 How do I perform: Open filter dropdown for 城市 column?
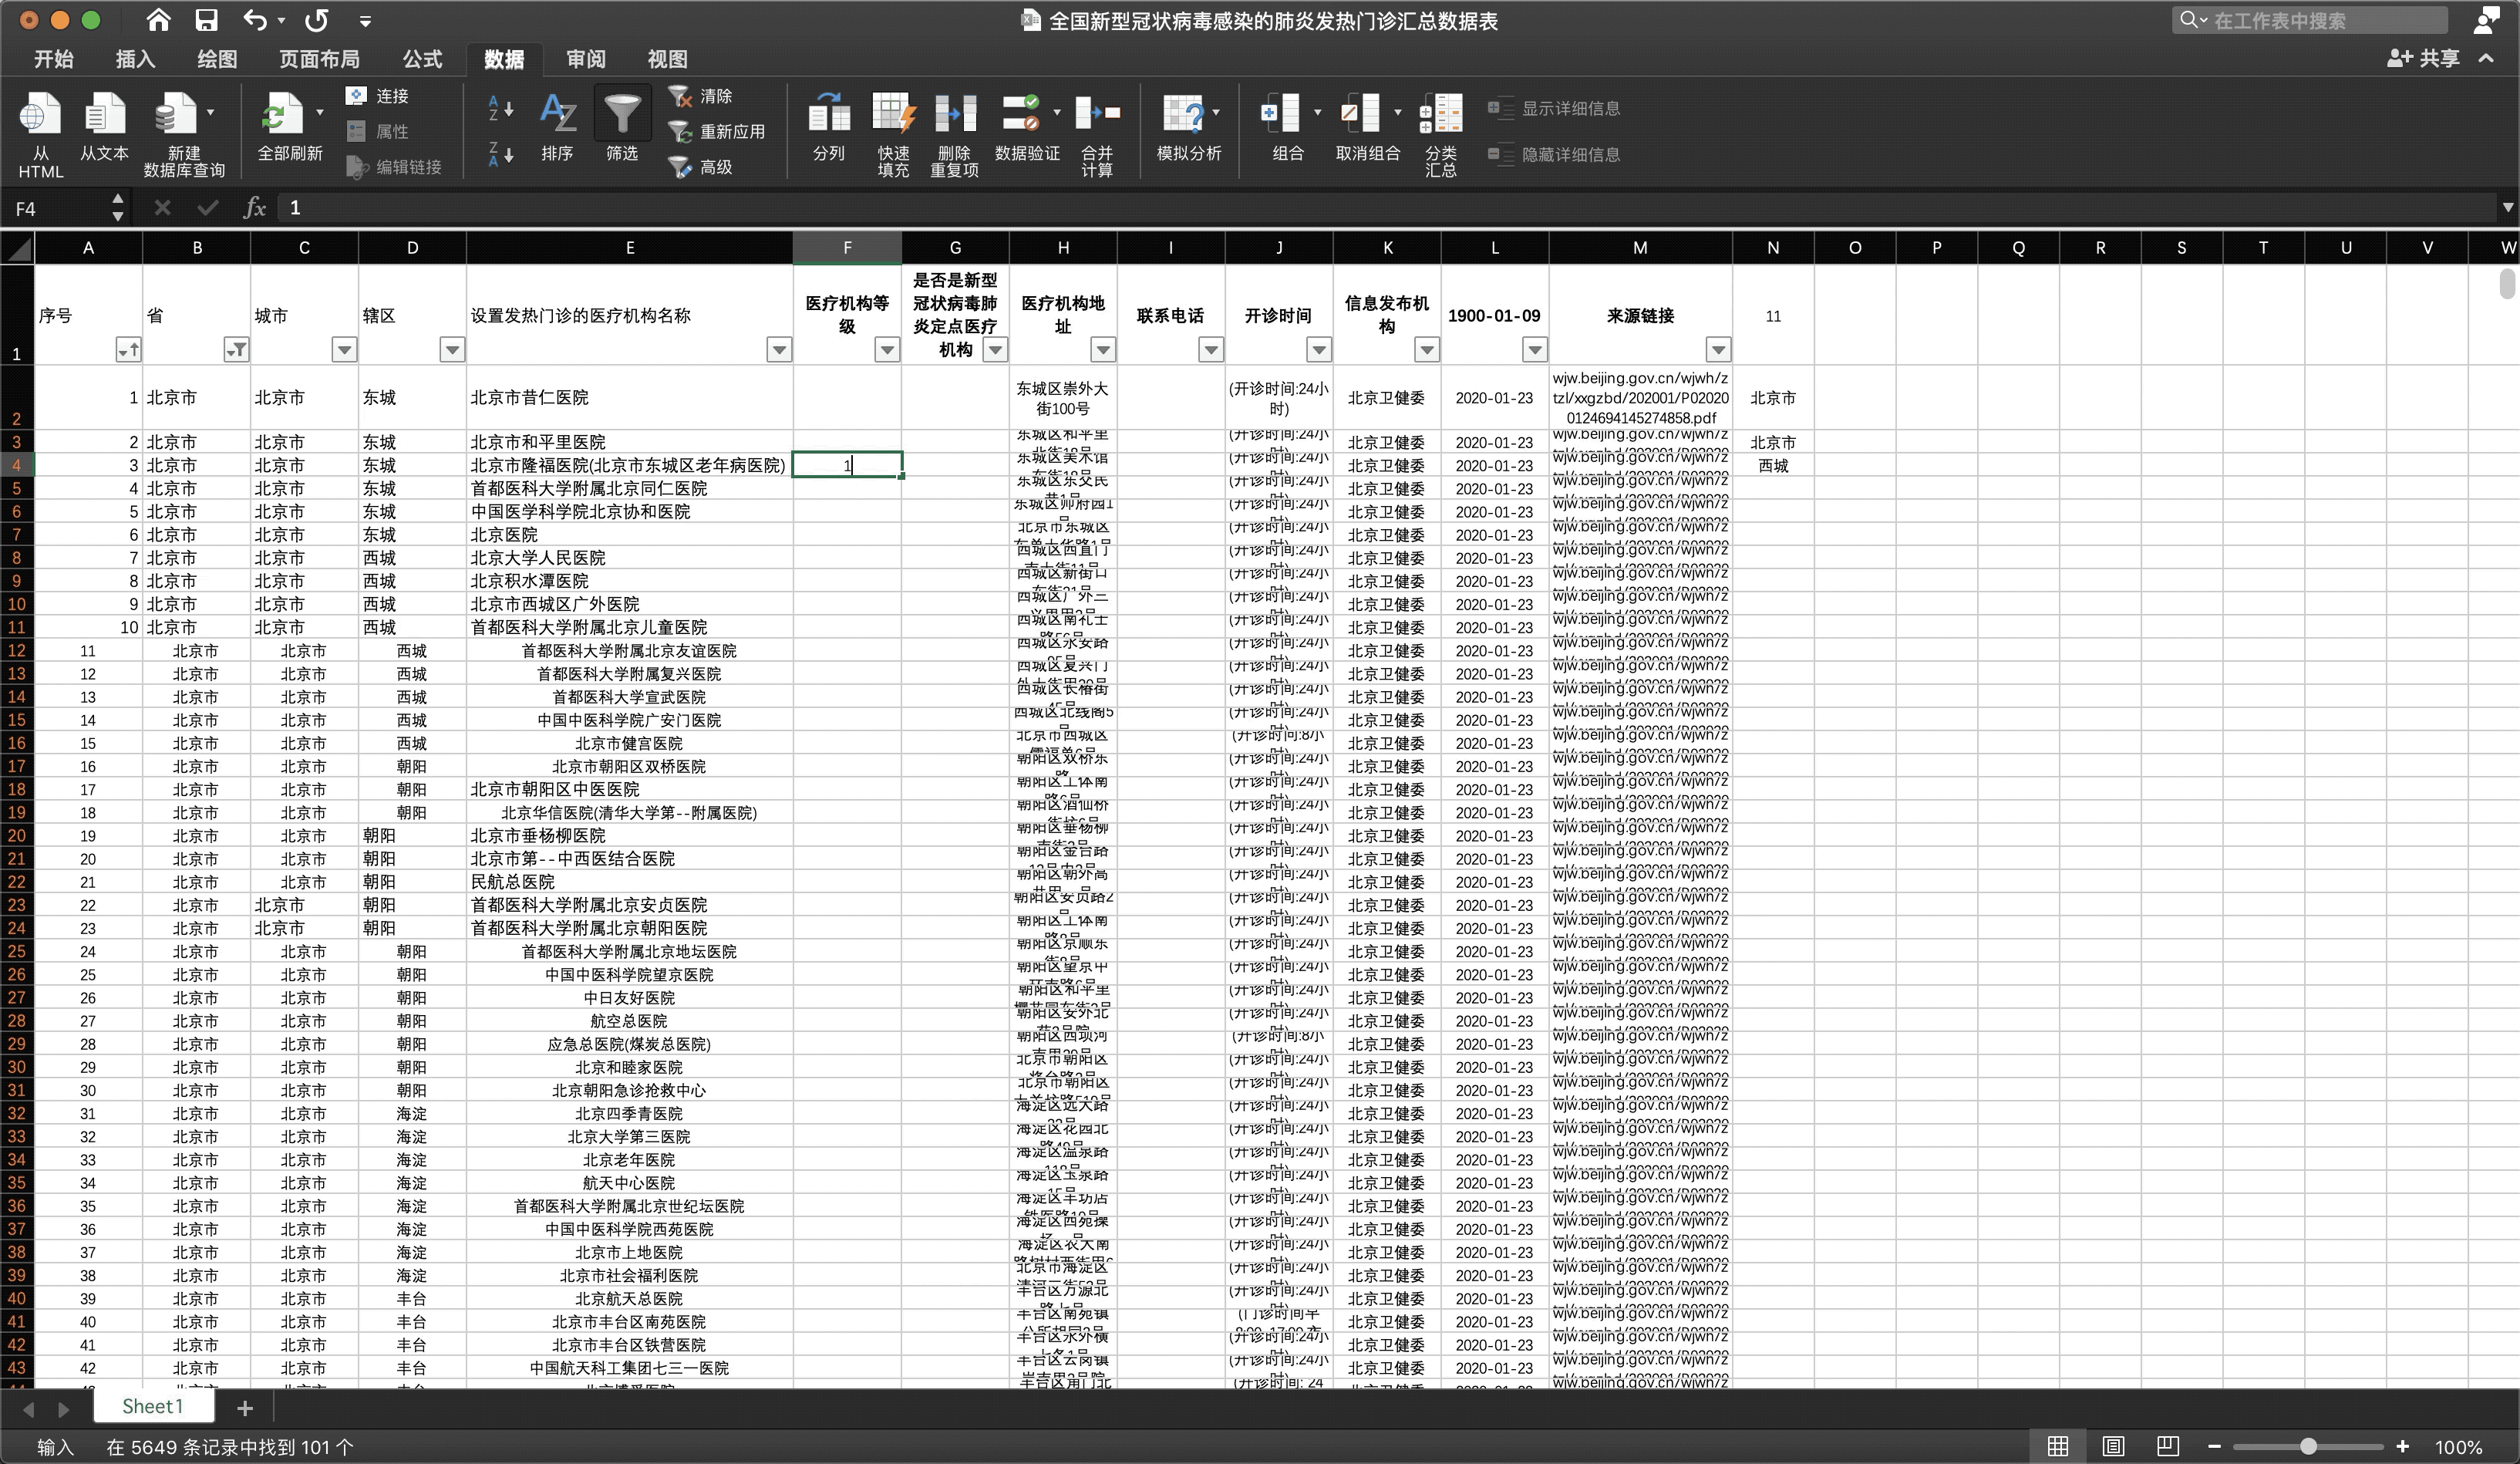[343, 349]
